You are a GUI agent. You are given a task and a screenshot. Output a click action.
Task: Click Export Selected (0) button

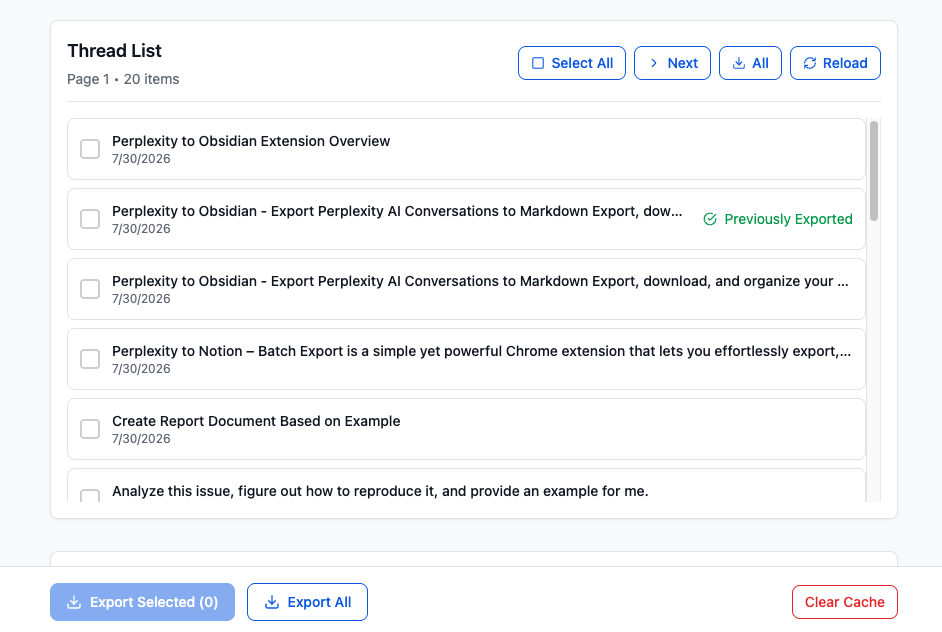[142, 602]
